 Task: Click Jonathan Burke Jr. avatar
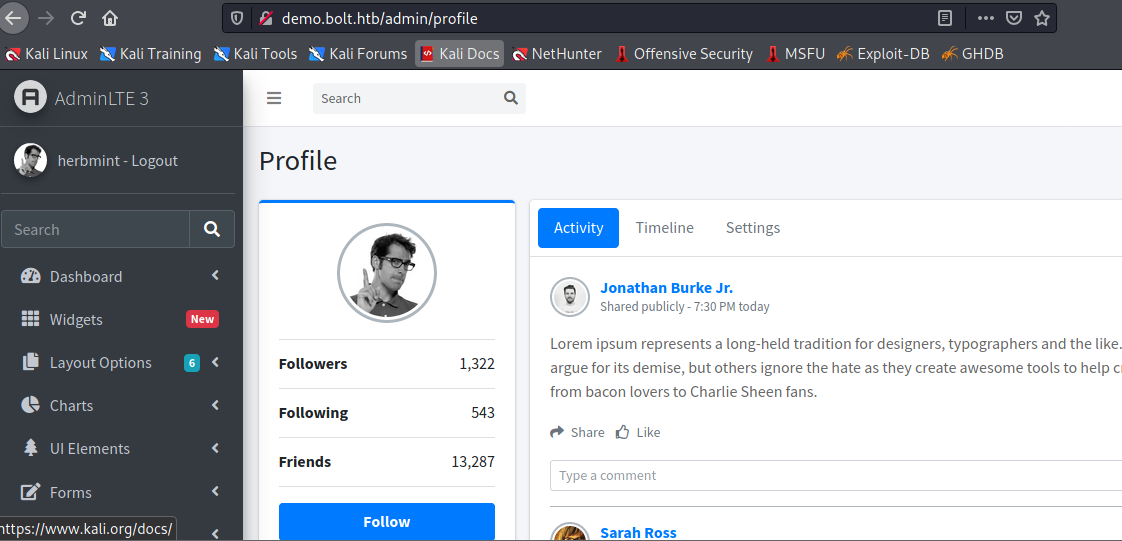(570, 296)
